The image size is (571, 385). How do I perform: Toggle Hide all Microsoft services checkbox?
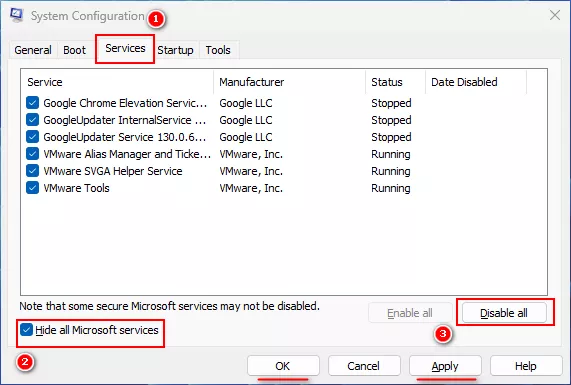tap(26, 330)
